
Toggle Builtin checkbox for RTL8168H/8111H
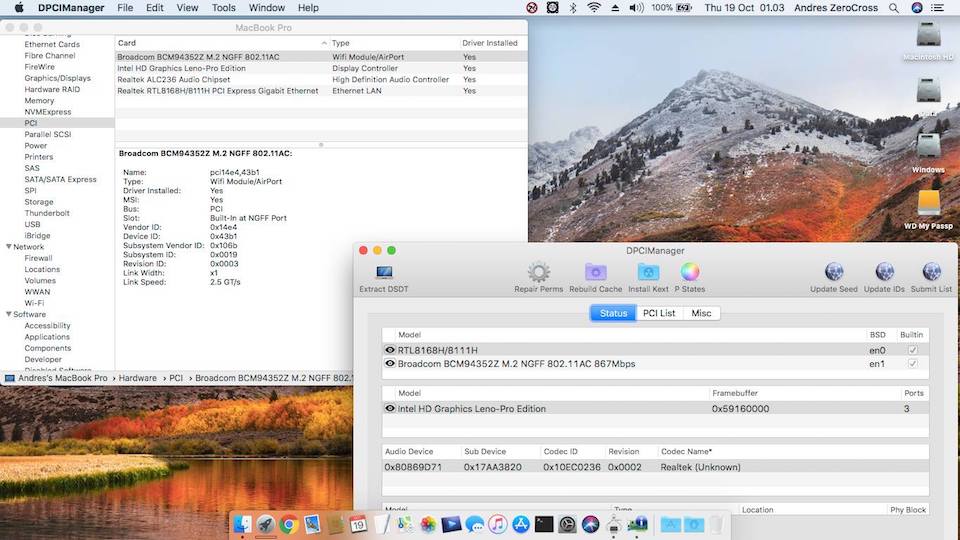(x=912, y=350)
